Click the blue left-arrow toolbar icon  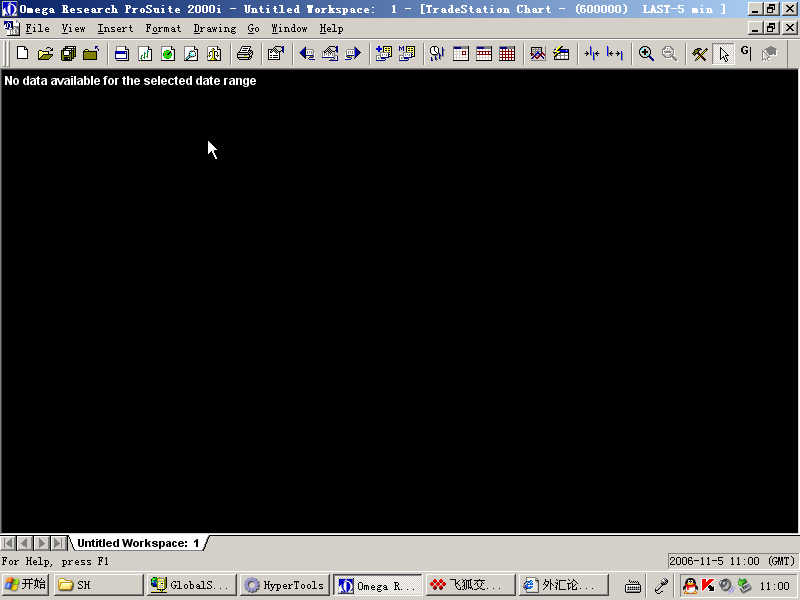tap(307, 54)
